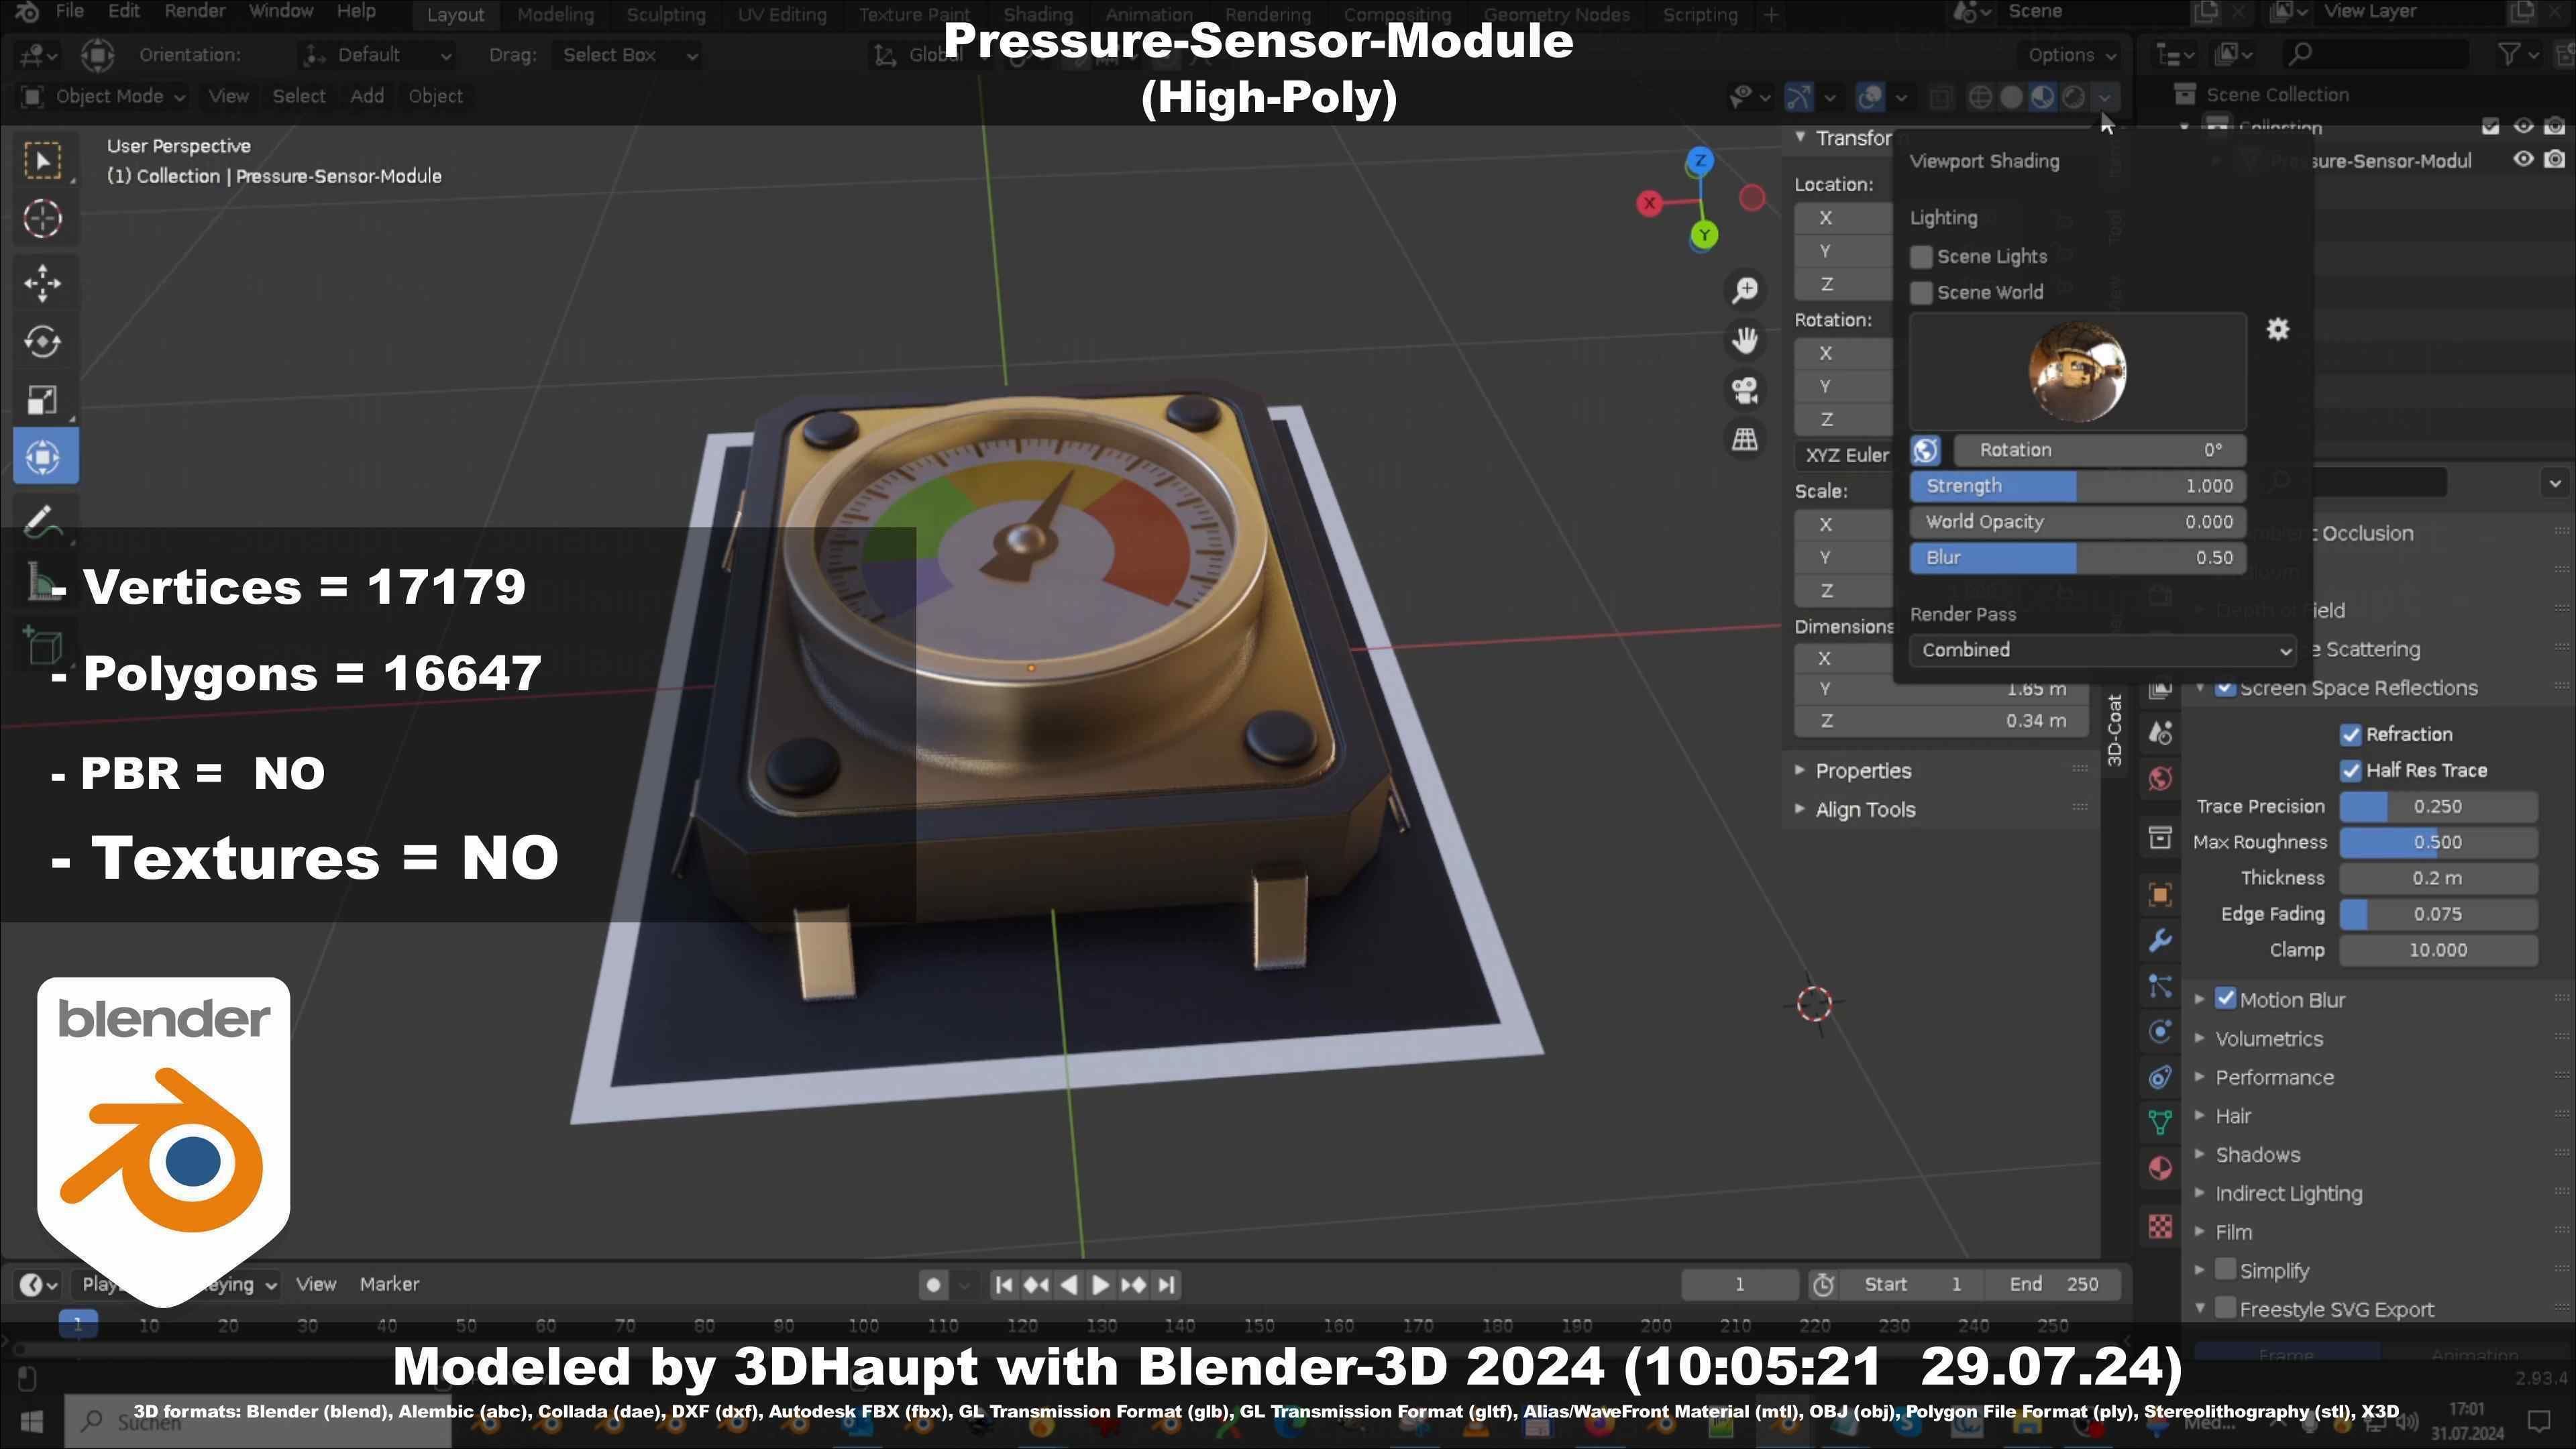The width and height of the screenshot is (2576, 1449).
Task: Open the World properties tab icon
Action: pyautogui.click(x=2160, y=779)
